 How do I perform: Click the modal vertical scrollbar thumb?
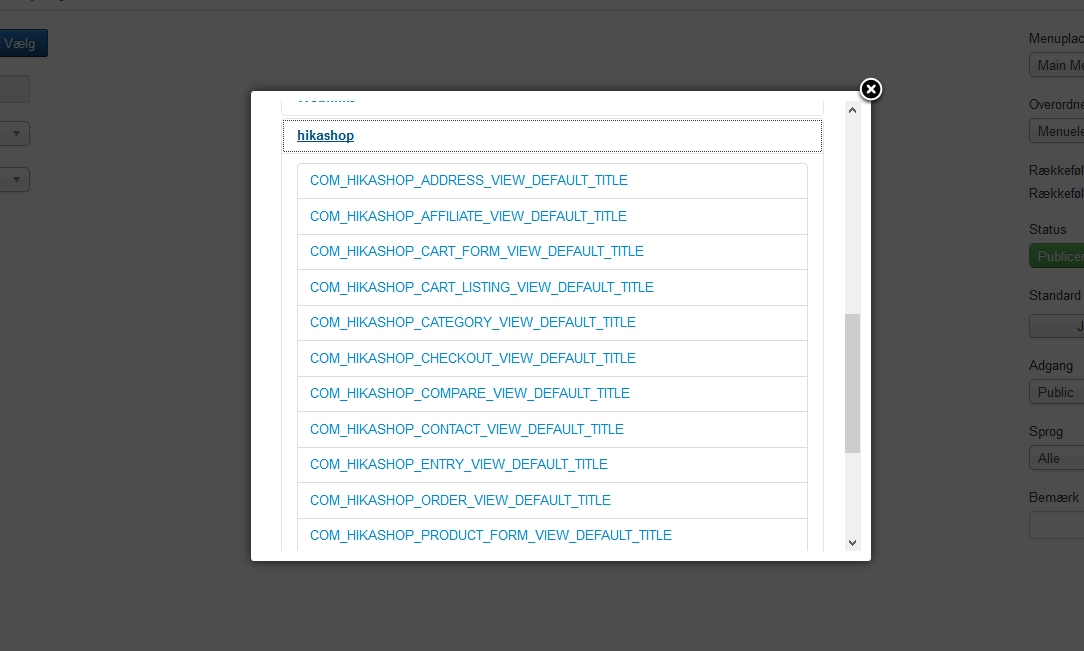(852, 384)
